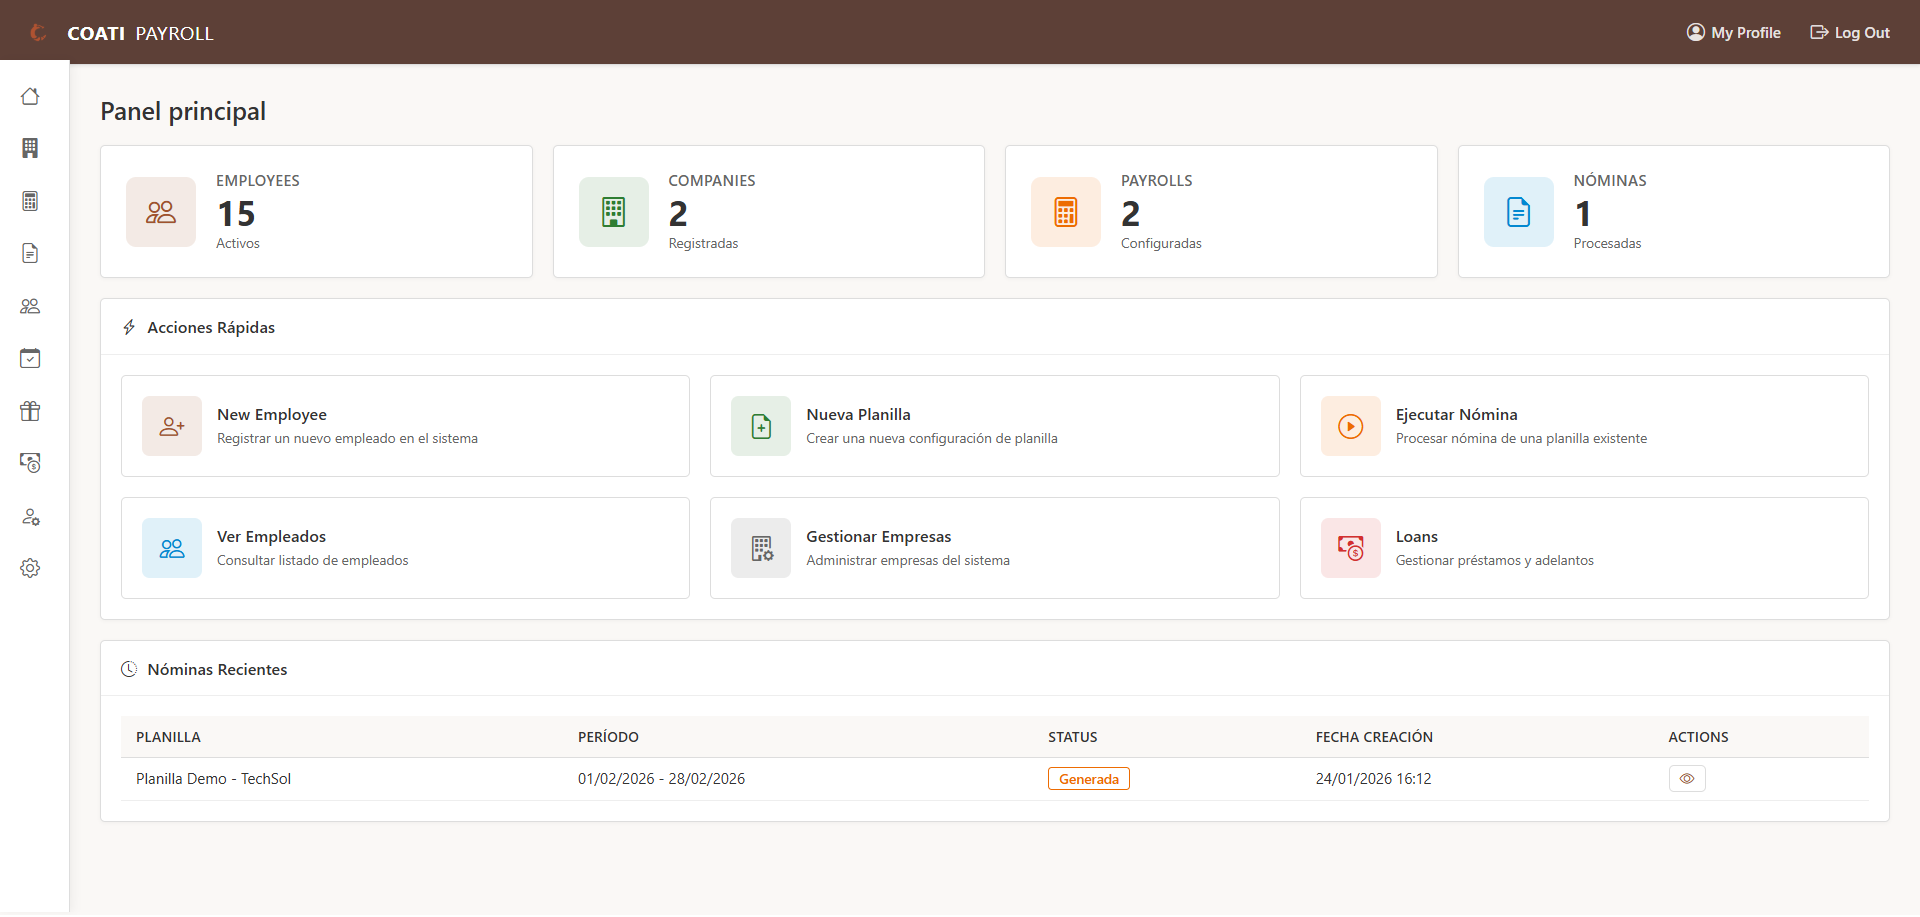Open the Settings gear at sidebar bottom
Viewport: 1920px width, 917px height.
[x=31, y=568]
